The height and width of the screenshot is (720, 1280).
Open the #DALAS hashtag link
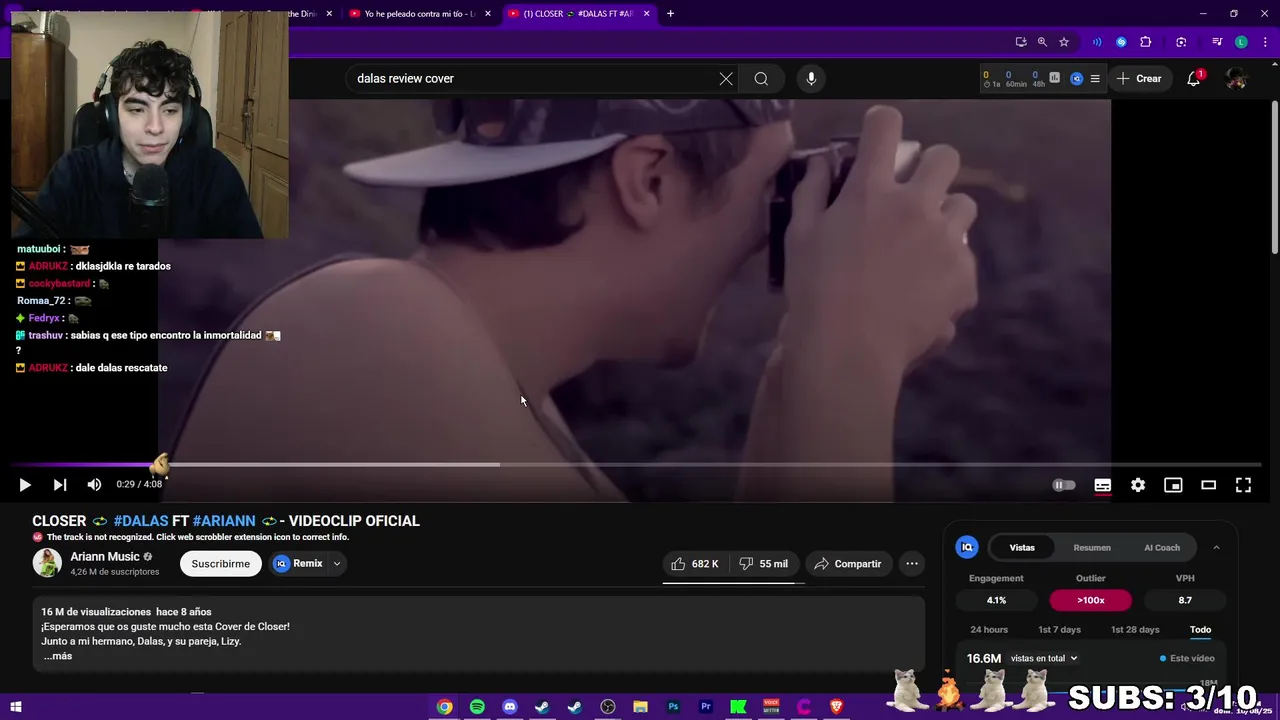tap(141, 521)
